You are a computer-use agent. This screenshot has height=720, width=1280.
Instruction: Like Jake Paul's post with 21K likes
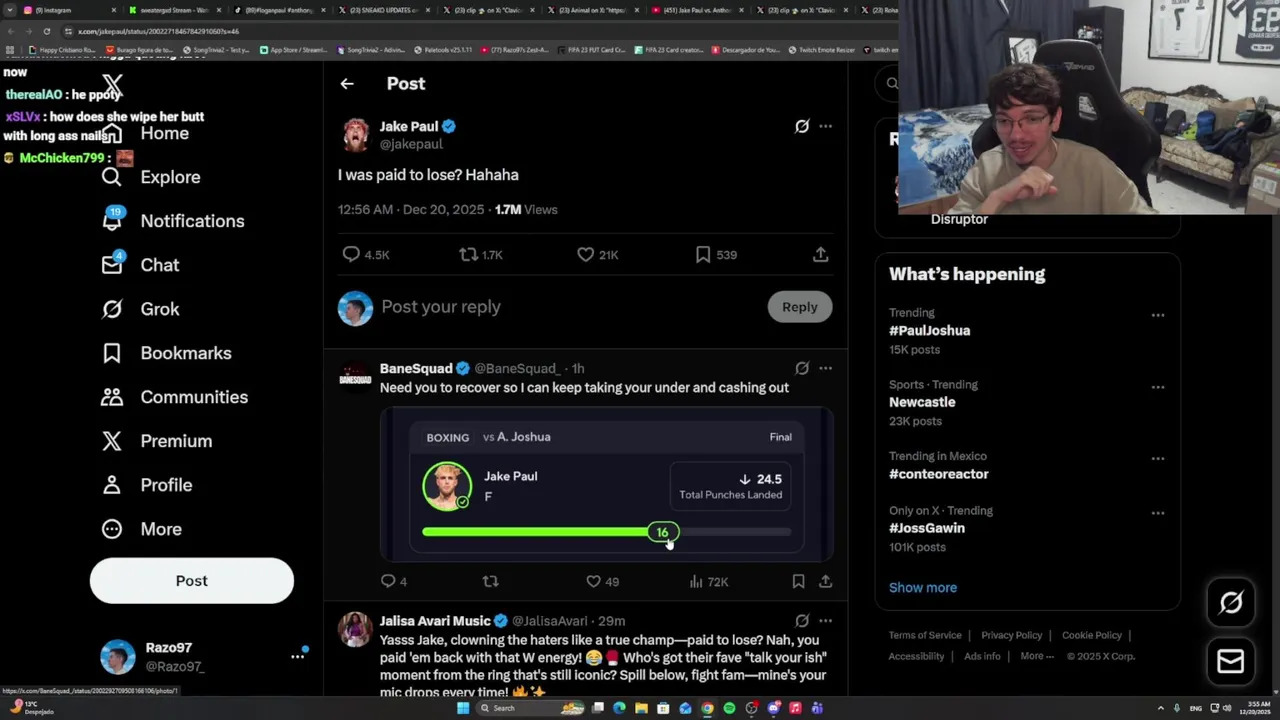click(598, 254)
